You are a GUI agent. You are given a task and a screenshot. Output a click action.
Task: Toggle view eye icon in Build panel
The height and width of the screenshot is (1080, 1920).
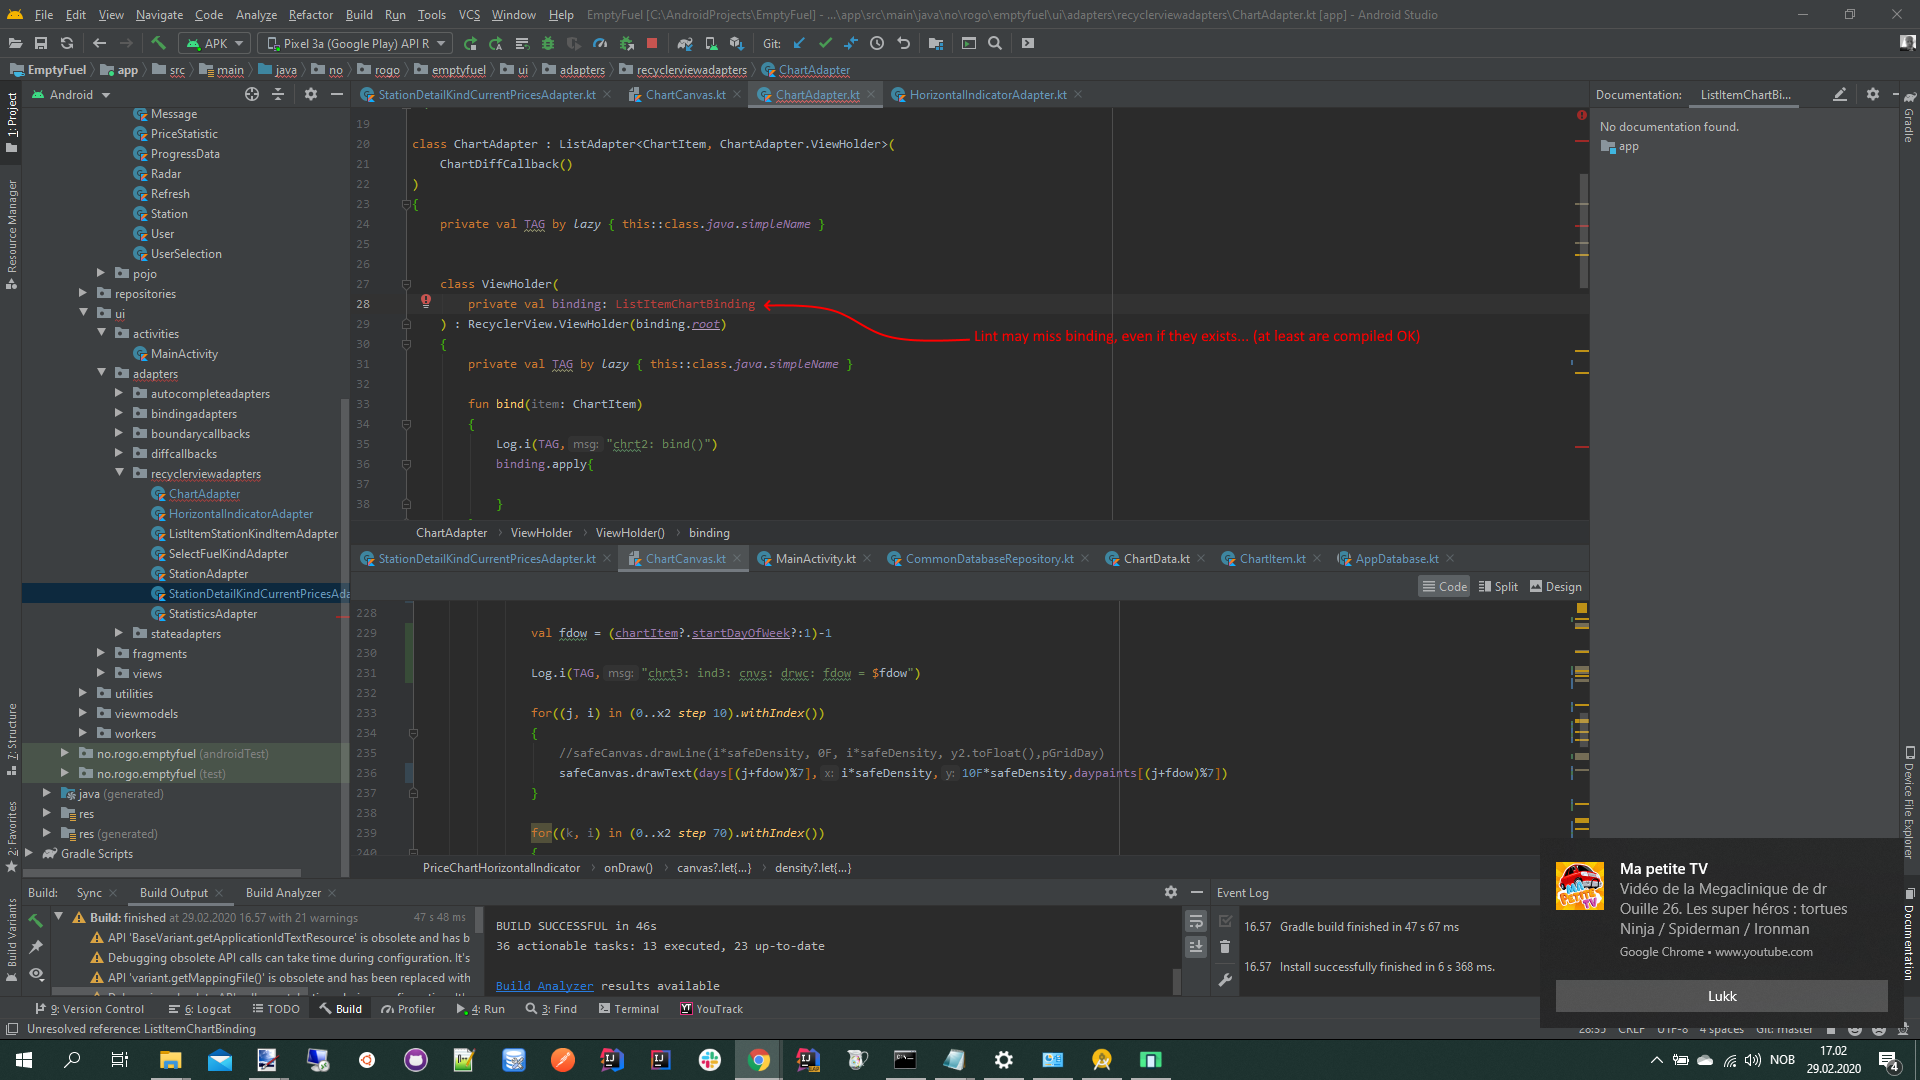[x=37, y=973]
